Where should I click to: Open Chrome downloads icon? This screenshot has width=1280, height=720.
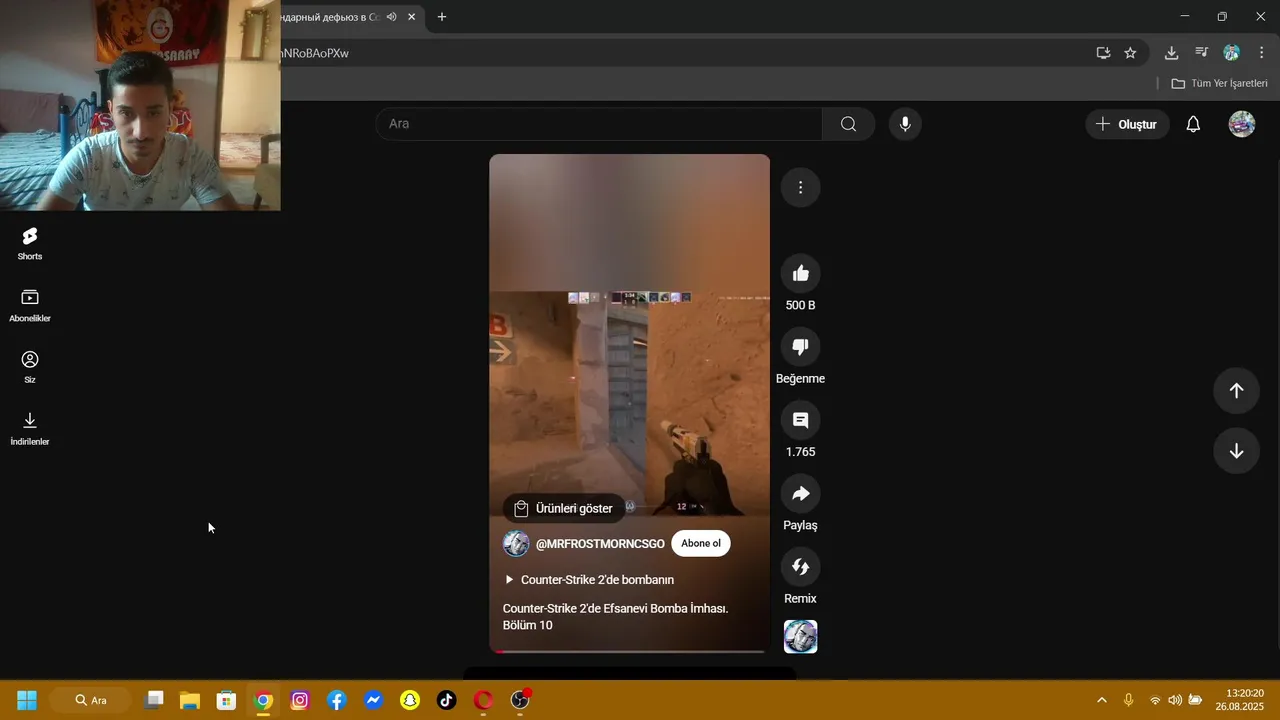1171,53
